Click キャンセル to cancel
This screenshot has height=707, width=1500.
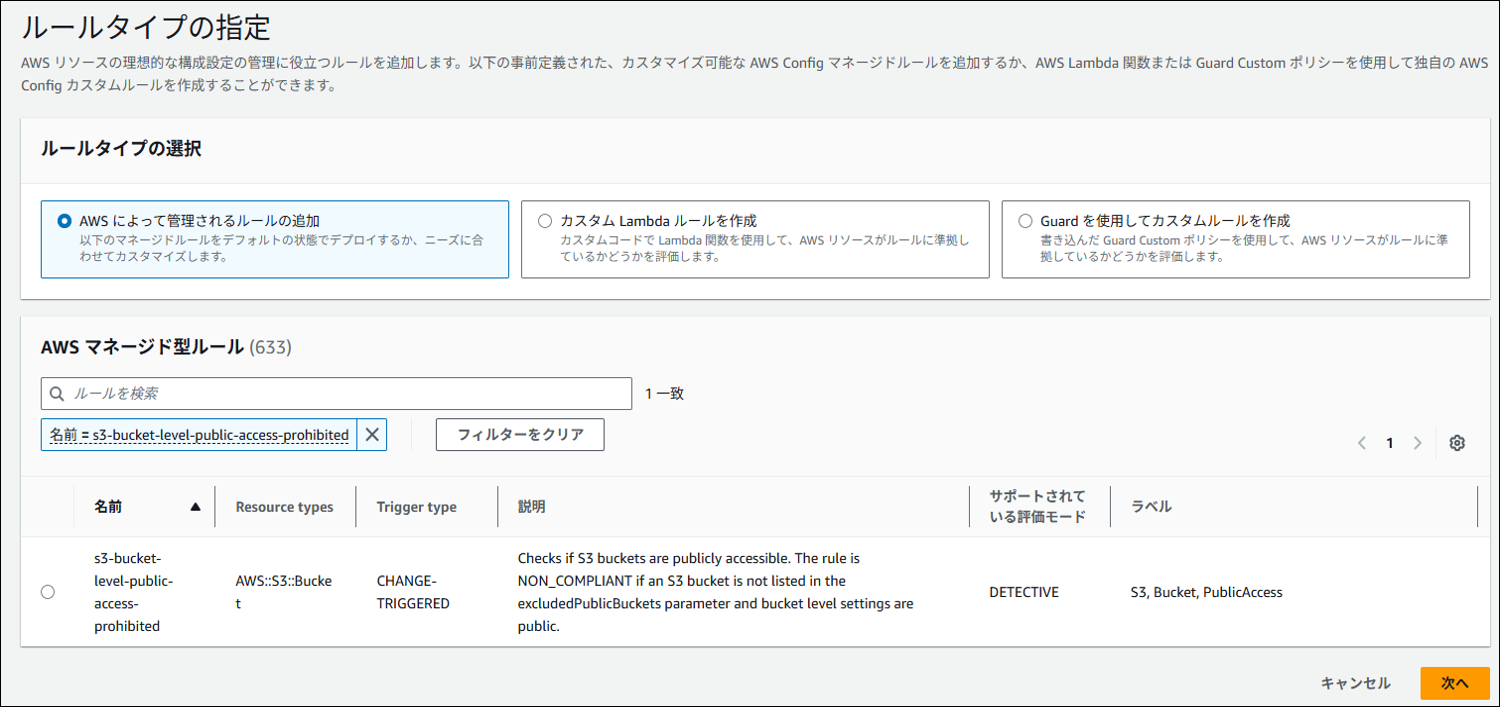point(1355,683)
